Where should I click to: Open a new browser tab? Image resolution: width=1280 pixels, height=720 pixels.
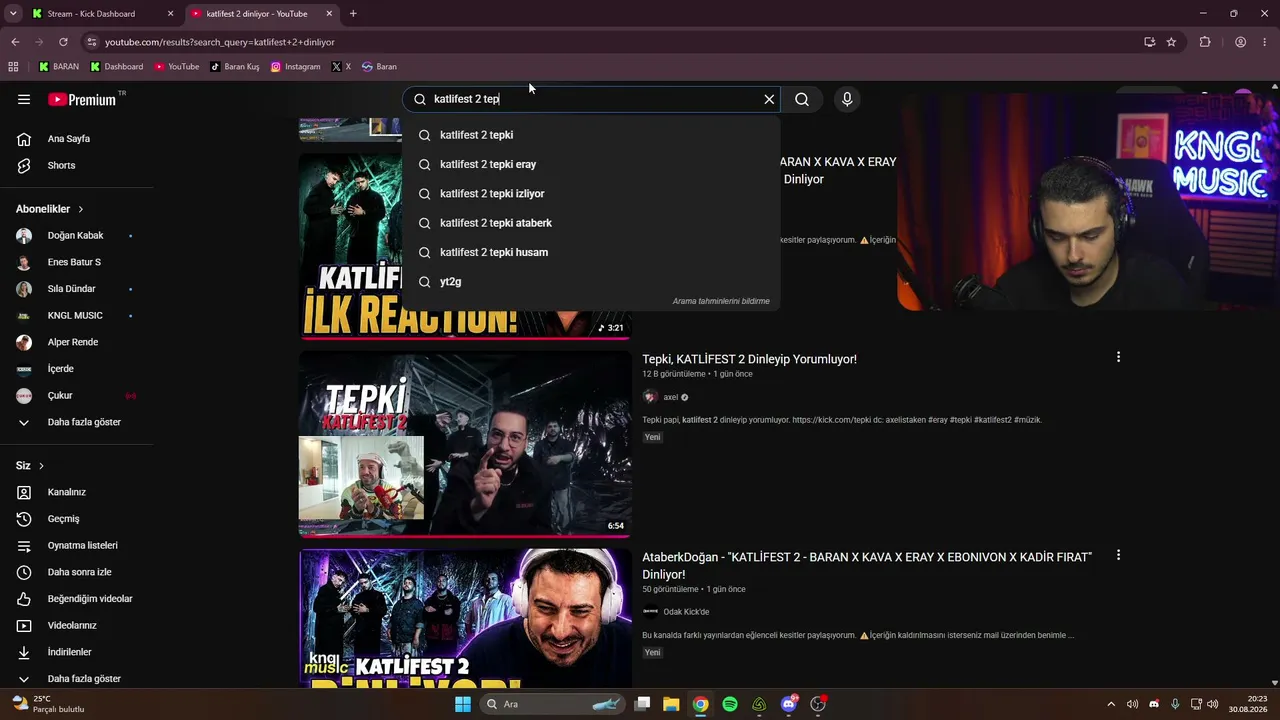[353, 14]
